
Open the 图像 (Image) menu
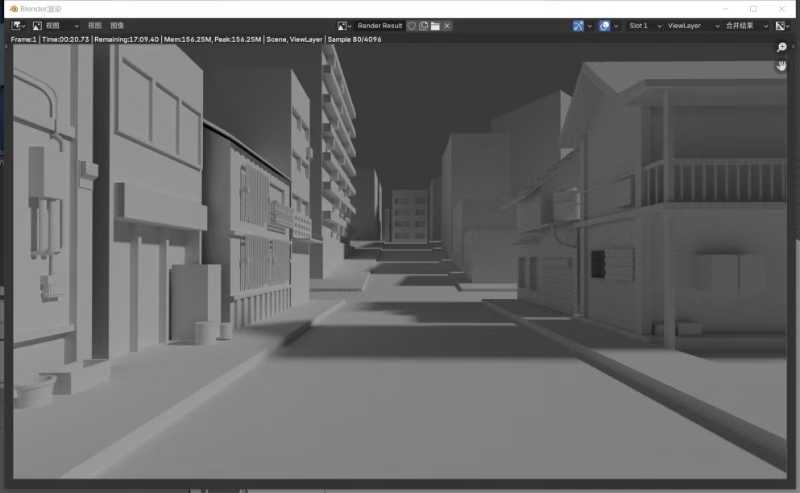click(117, 25)
